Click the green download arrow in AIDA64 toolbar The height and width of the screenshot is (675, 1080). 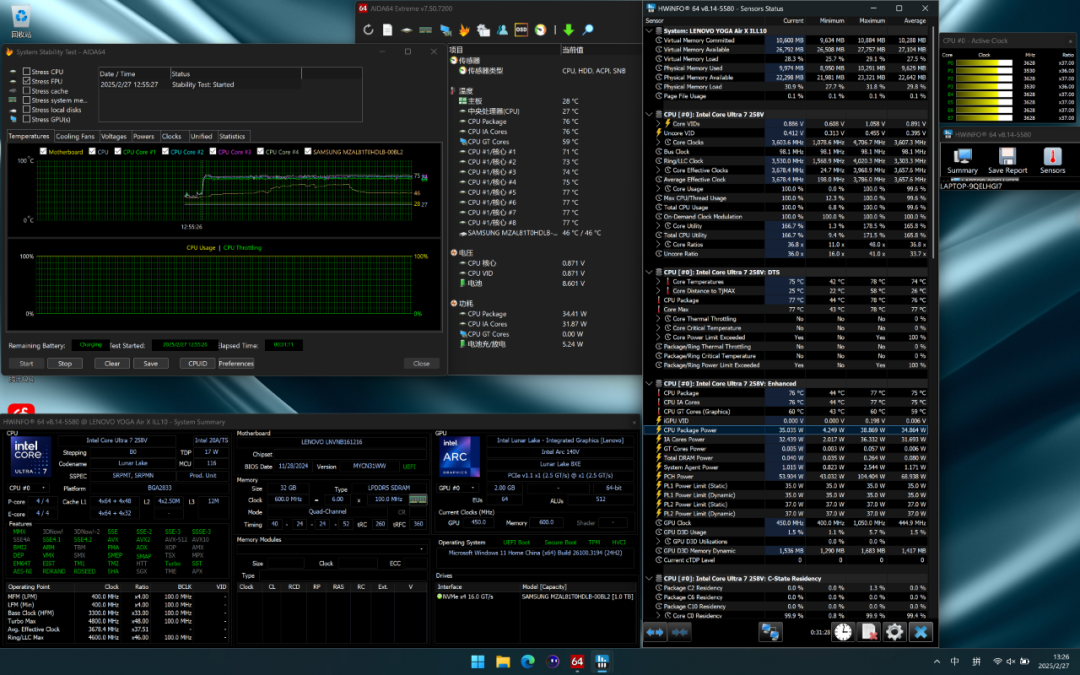568,30
